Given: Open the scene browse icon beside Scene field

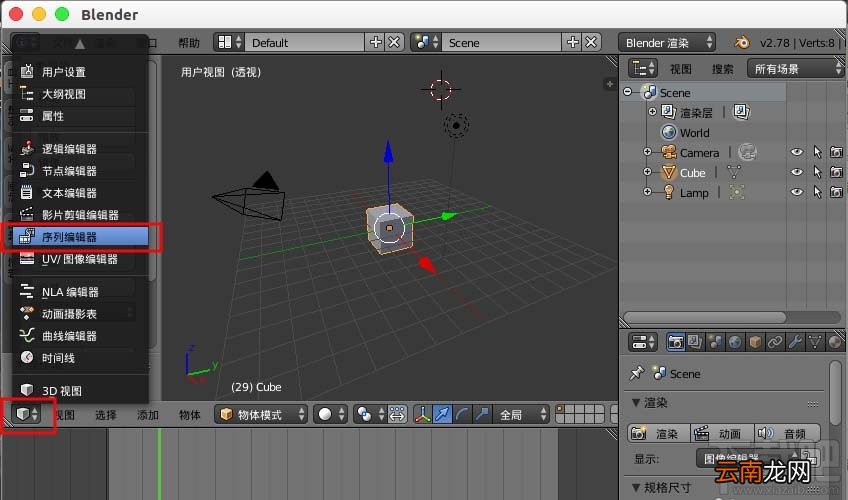Looking at the screenshot, I should 426,42.
